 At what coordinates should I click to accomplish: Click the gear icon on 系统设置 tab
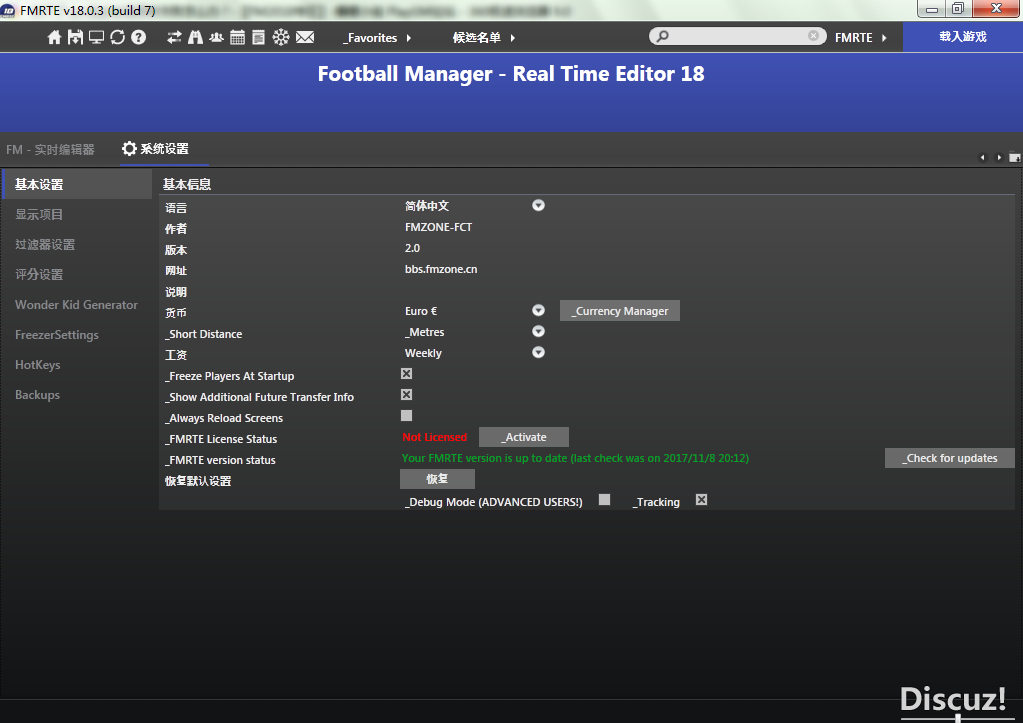click(129, 149)
